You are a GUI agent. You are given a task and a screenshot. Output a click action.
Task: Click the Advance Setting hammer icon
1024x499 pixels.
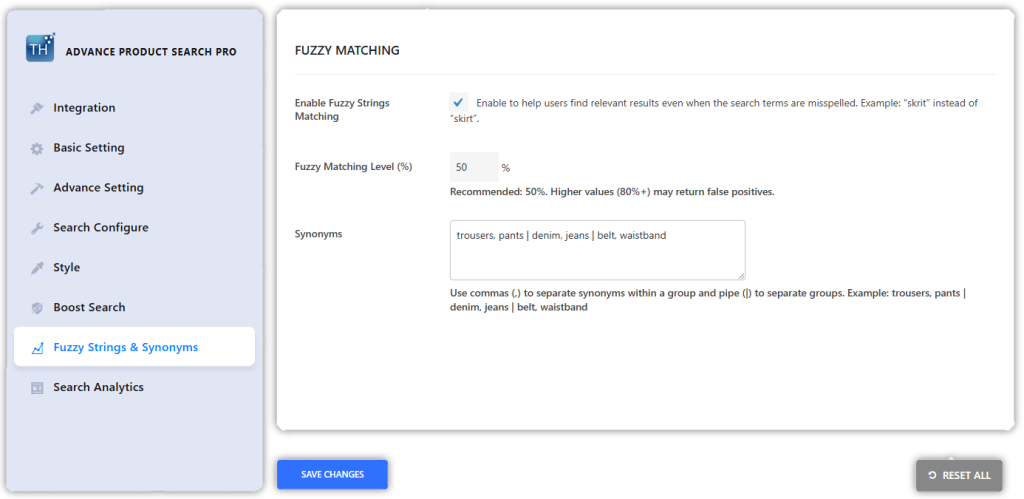pyautogui.click(x=37, y=188)
